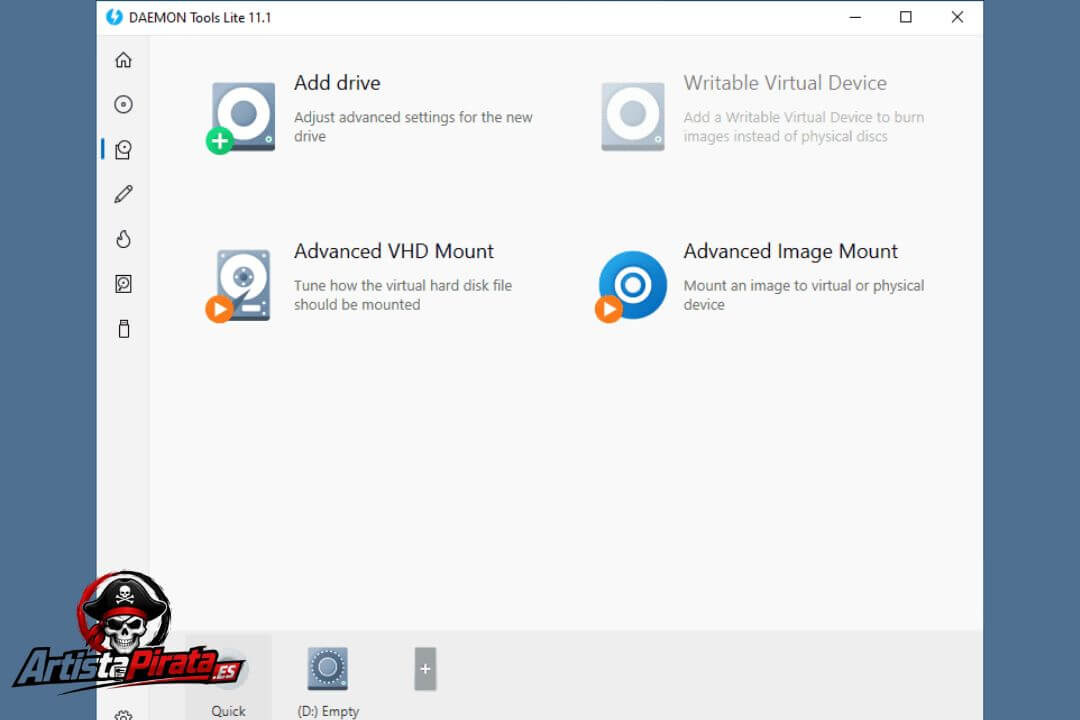Viewport: 1080px width, 720px height.
Task: Close the DAEMON Tools Lite window
Action: click(x=957, y=17)
